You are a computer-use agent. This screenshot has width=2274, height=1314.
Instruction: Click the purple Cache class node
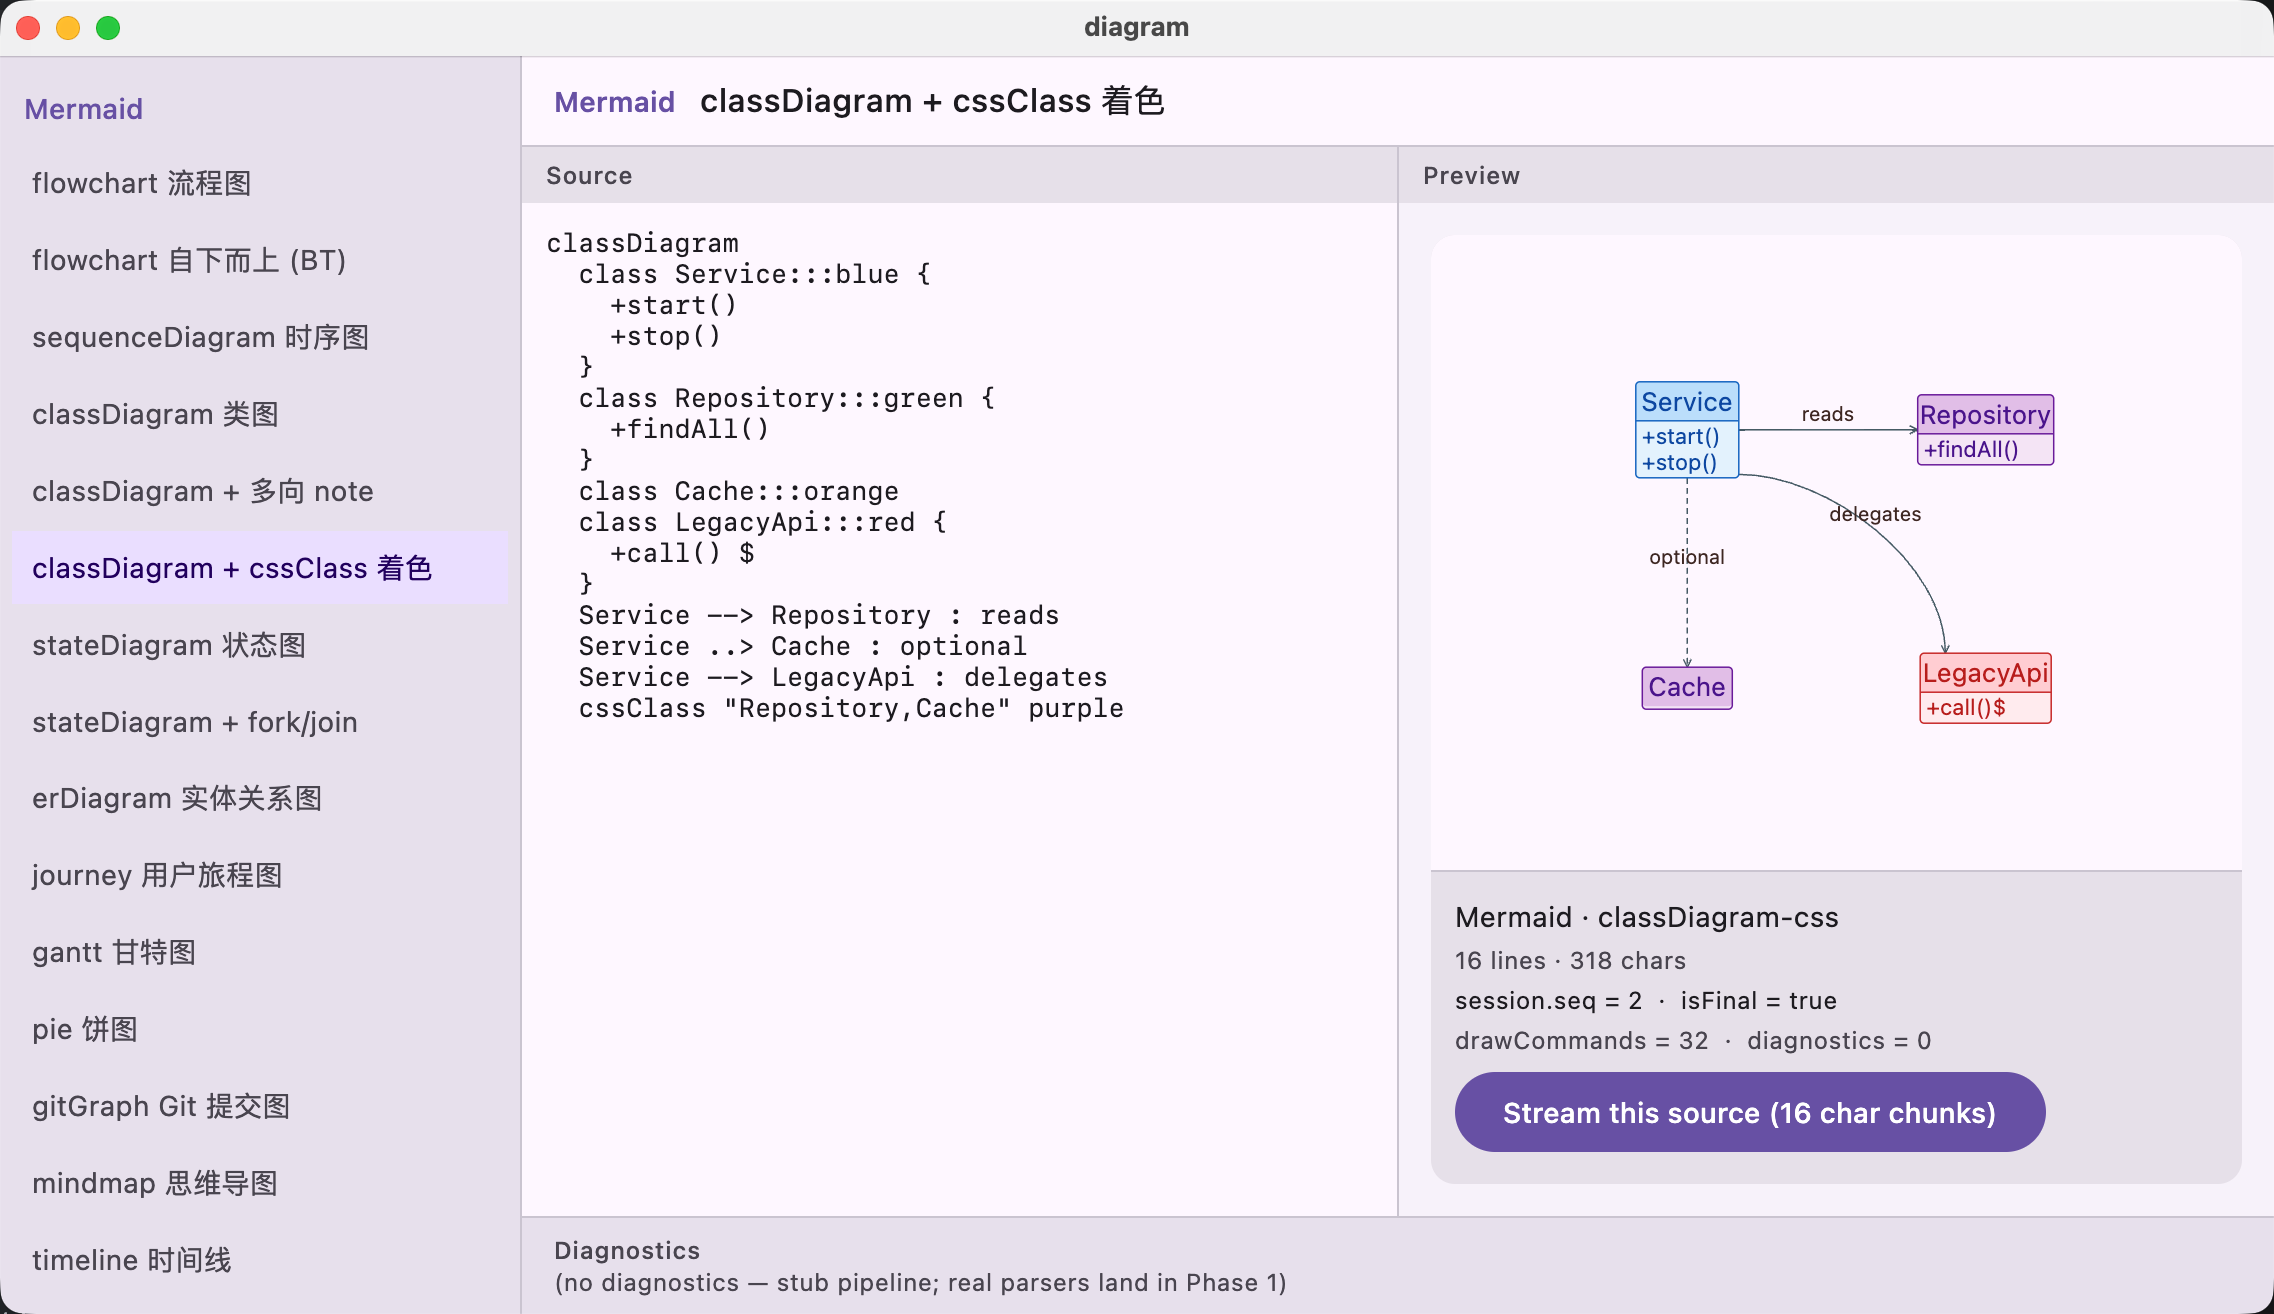click(x=1687, y=688)
